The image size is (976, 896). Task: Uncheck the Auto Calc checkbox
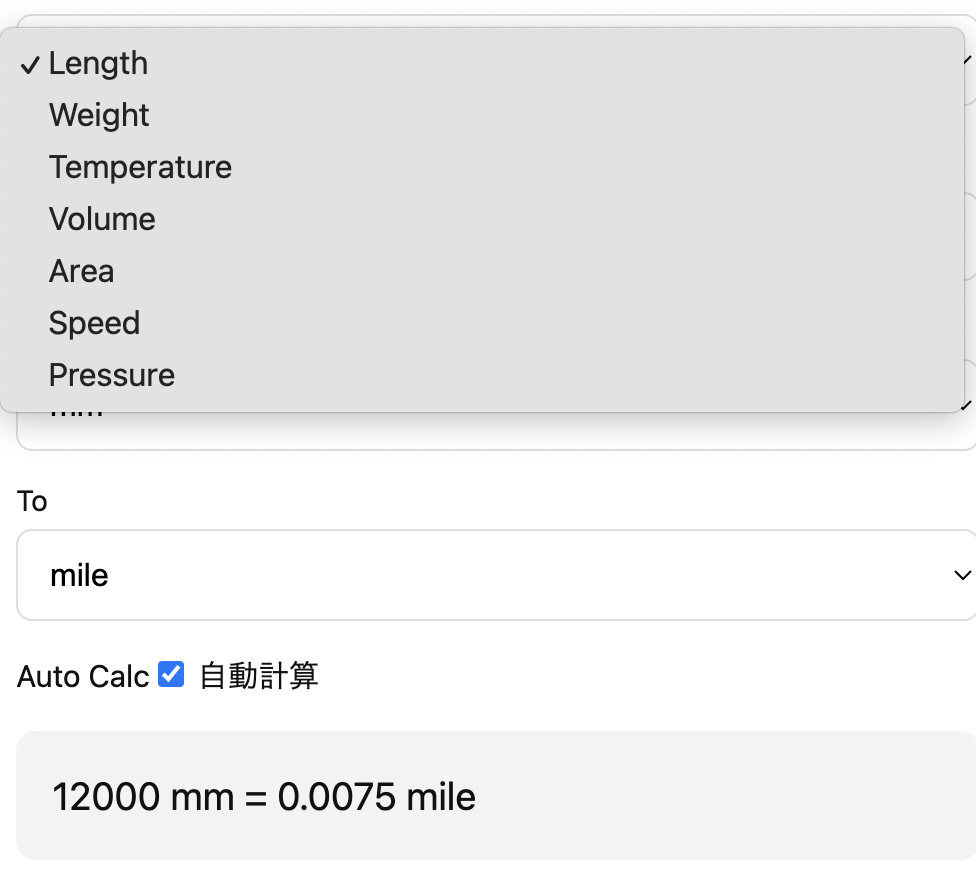point(171,674)
